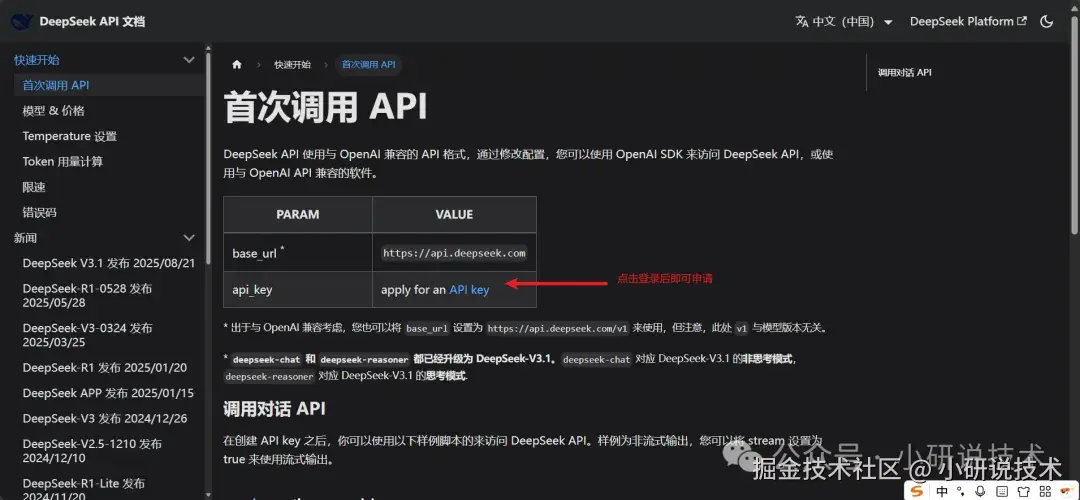The width and height of the screenshot is (1080, 500).
Task: Open the IME toolbox grid icon
Action: 1047,492
